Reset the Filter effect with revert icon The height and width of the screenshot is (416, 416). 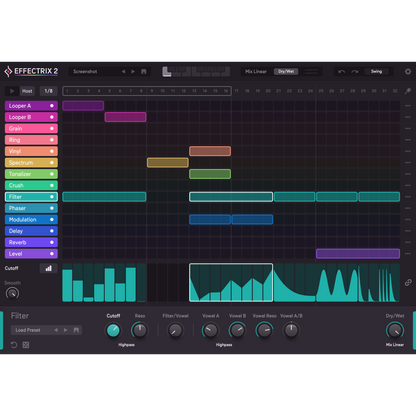point(14,345)
